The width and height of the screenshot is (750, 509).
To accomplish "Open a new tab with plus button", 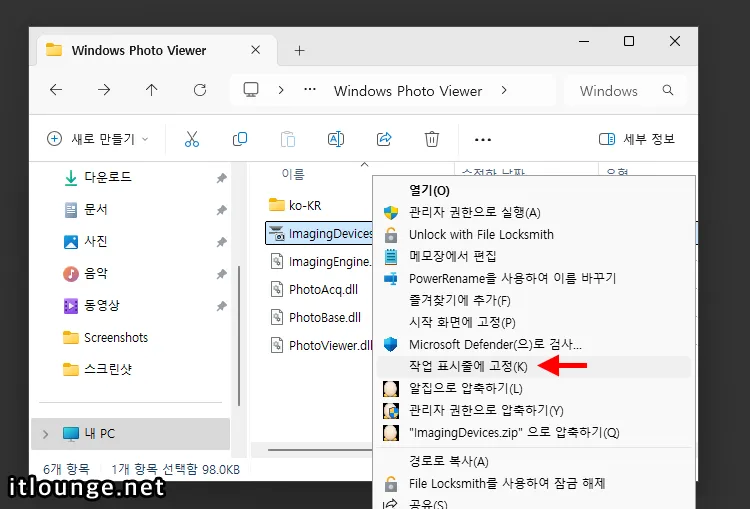I will [x=299, y=50].
